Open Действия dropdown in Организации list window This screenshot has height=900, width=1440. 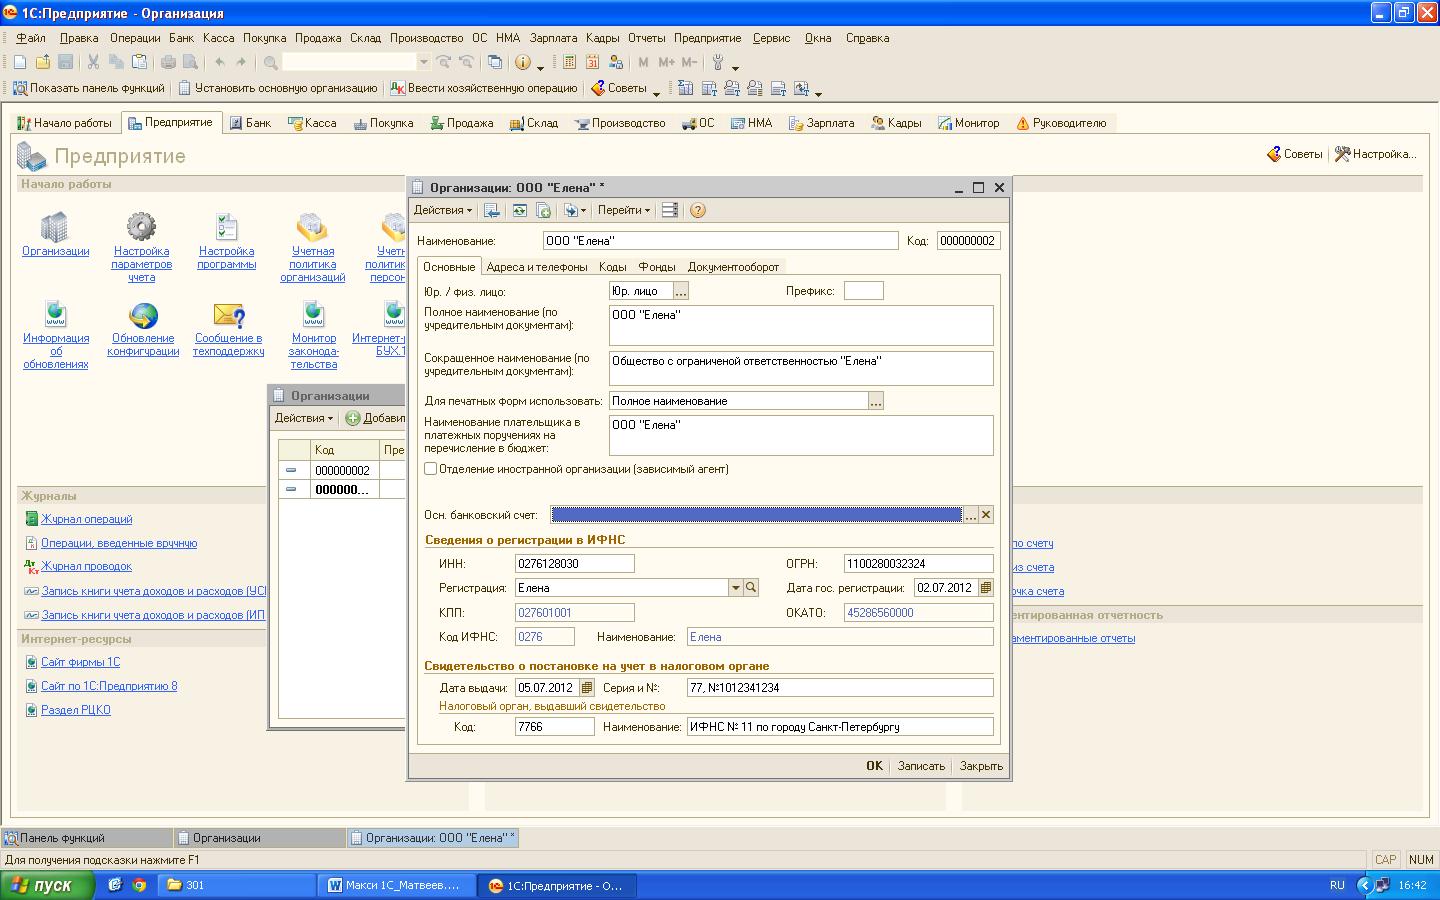pos(304,418)
